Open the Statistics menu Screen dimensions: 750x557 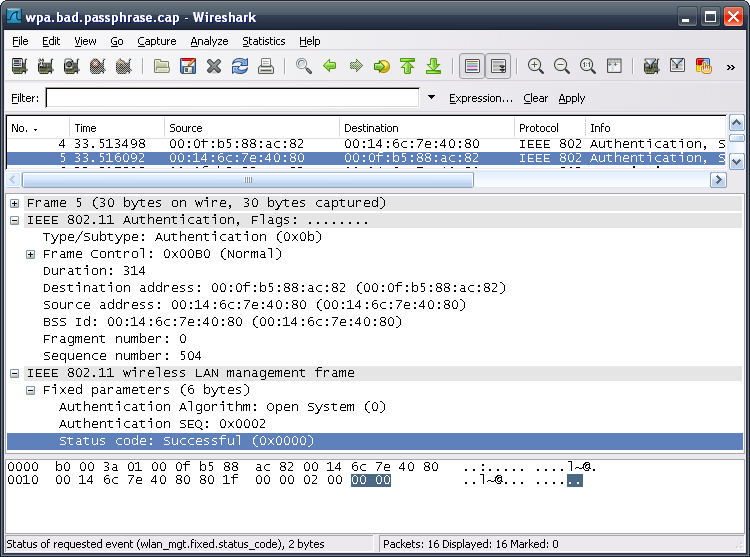(x=263, y=41)
